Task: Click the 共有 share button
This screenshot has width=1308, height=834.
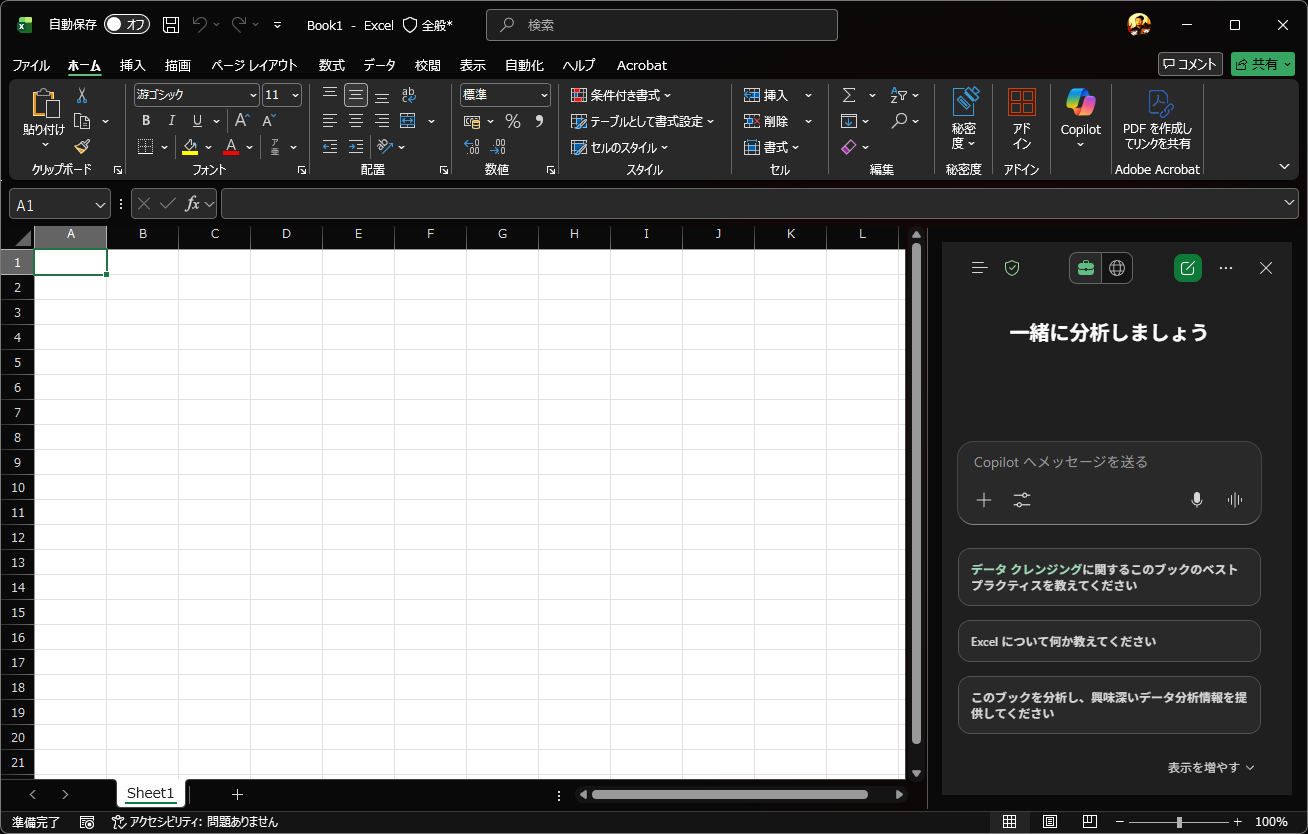Action: [x=1263, y=64]
